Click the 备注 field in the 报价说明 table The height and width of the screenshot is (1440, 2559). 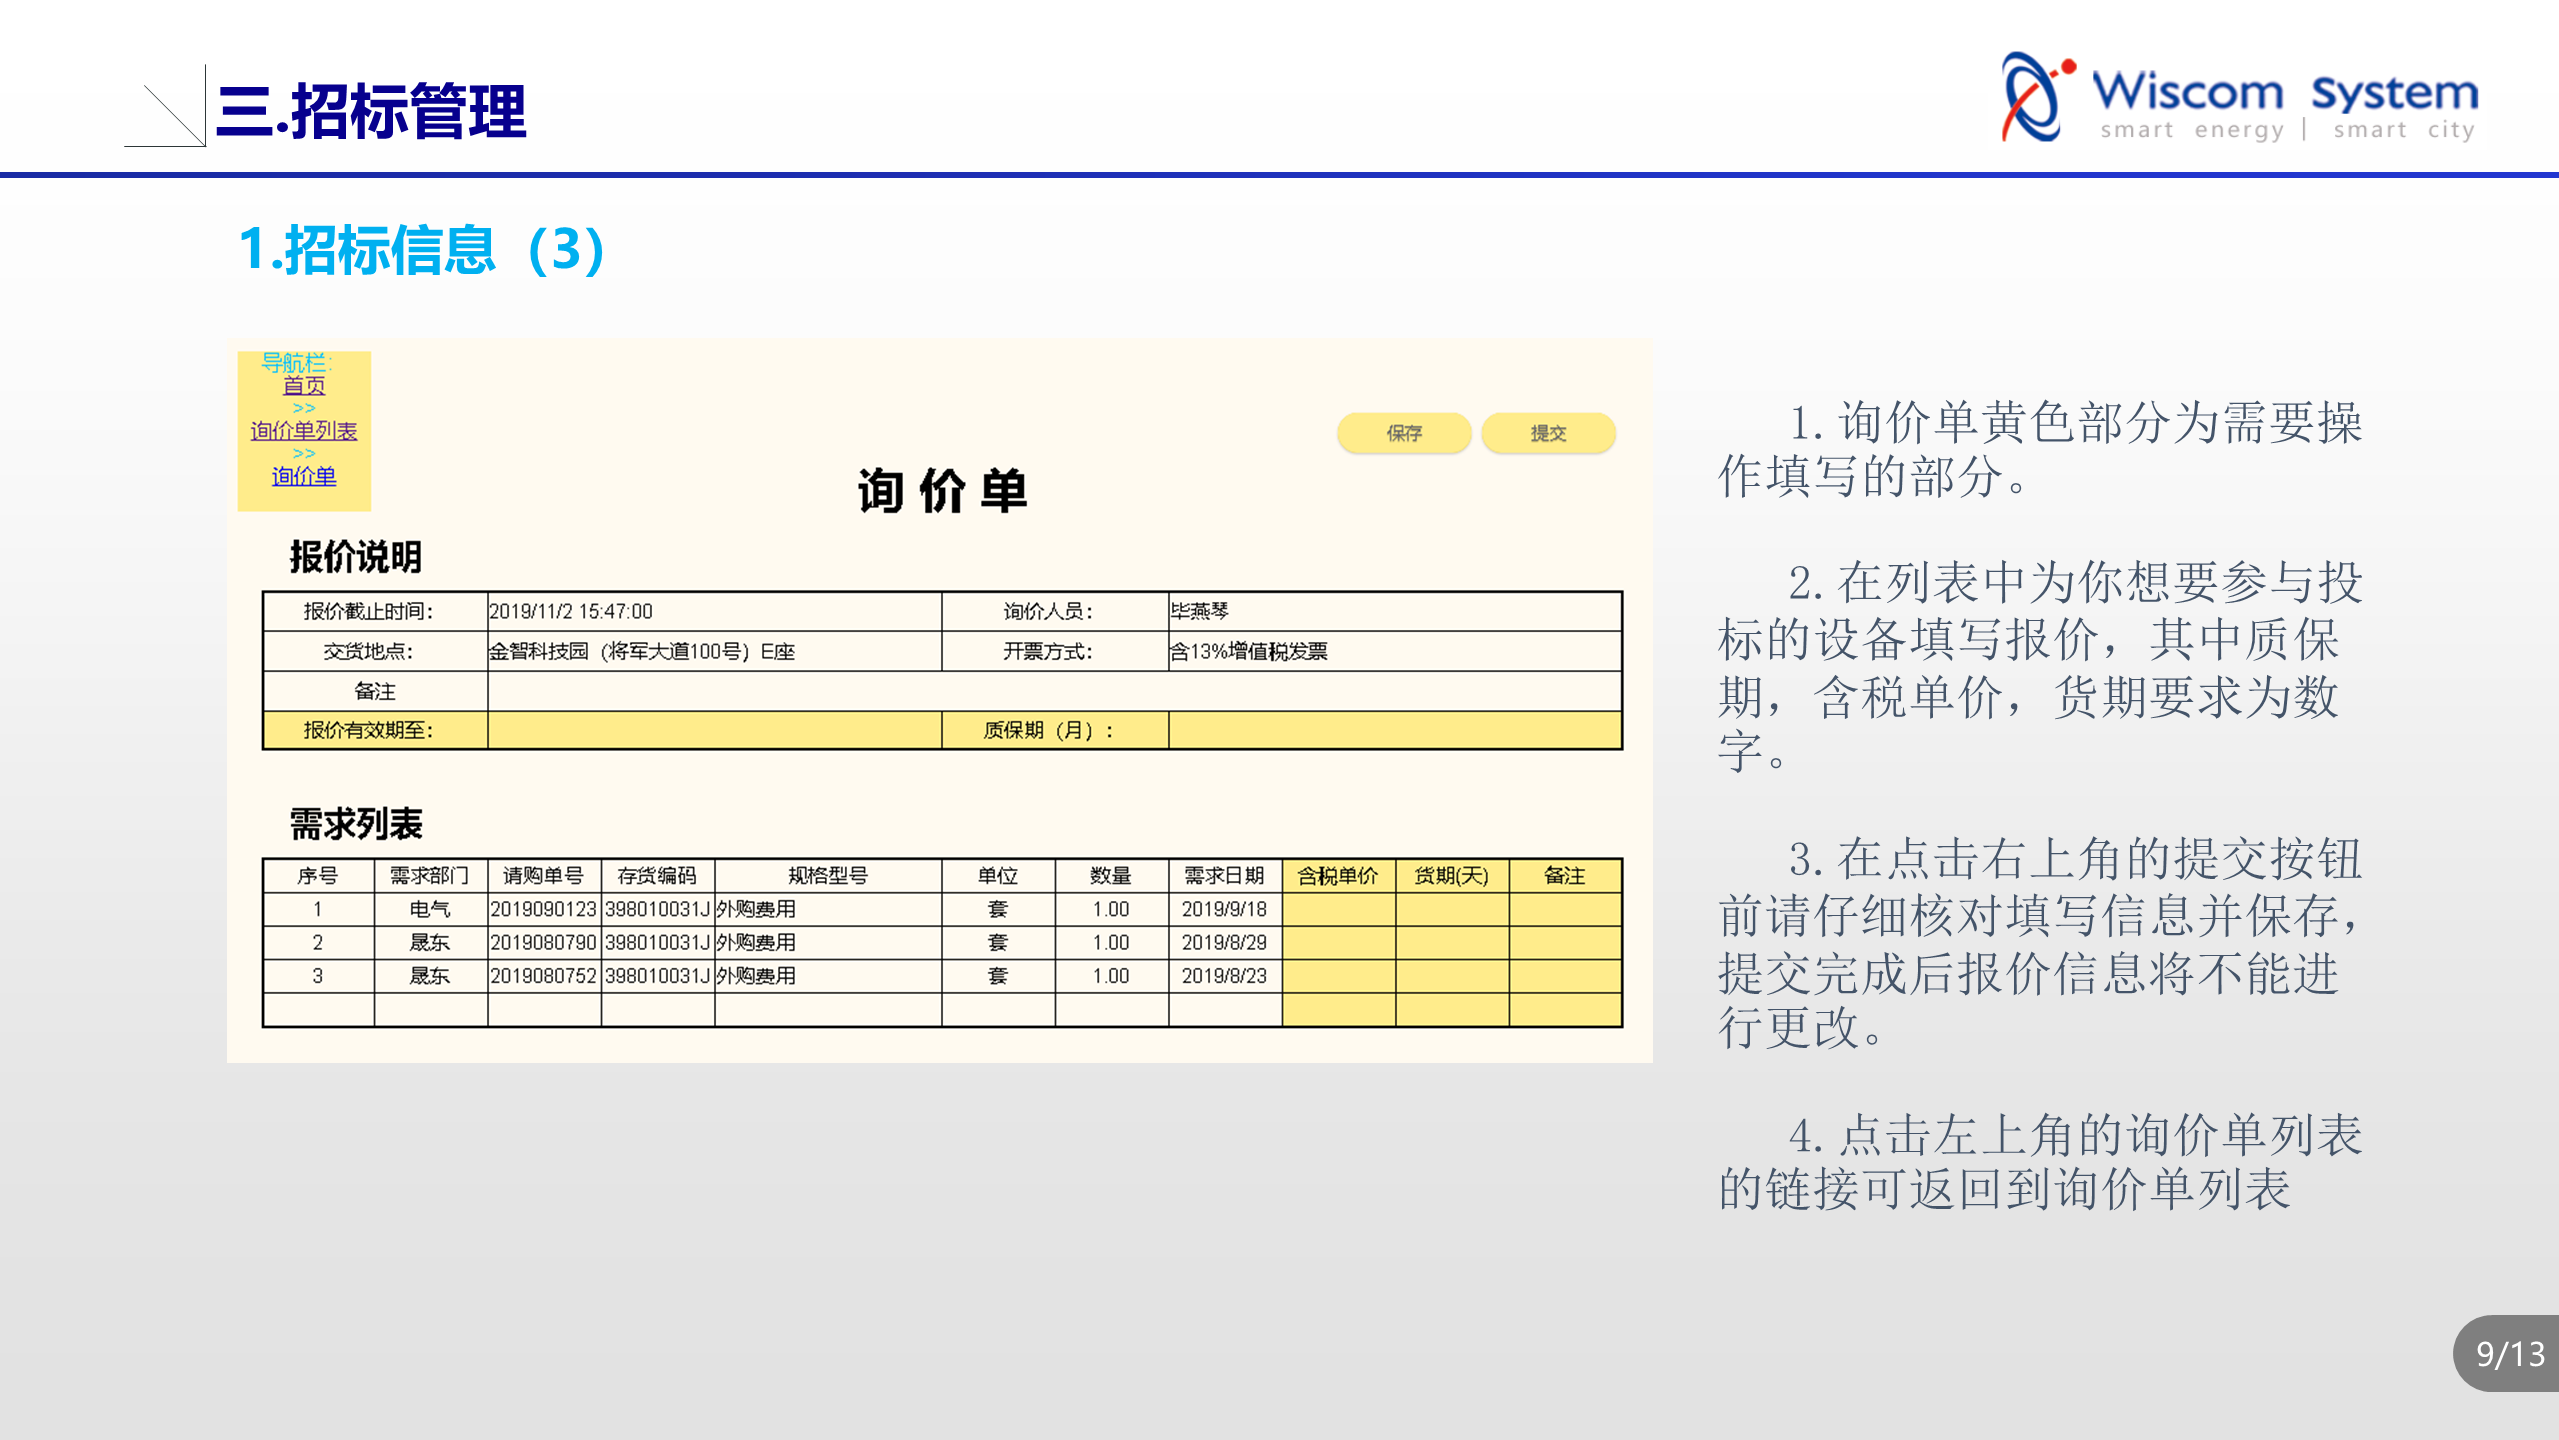(x=1054, y=691)
